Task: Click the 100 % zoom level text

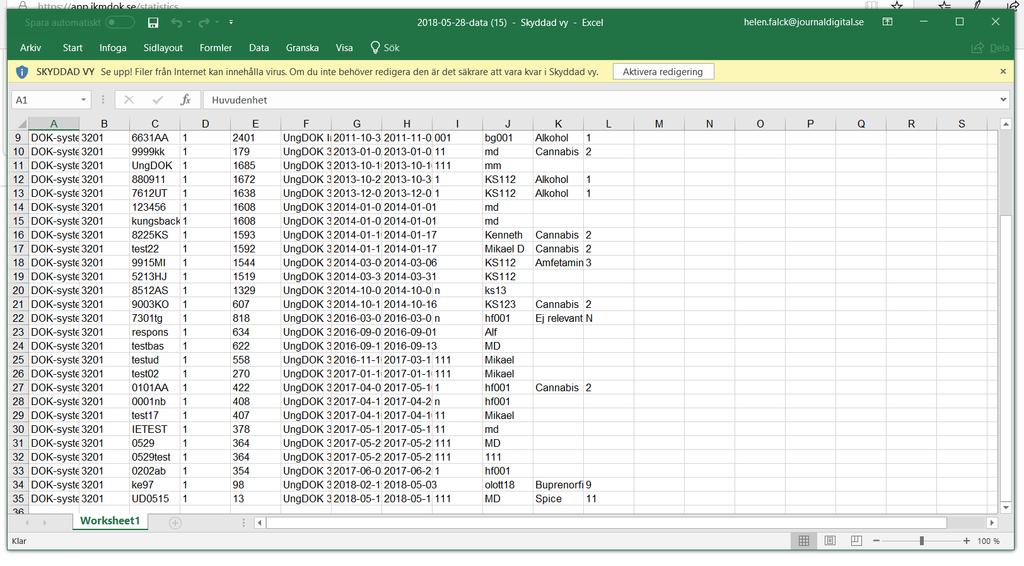Action: (988, 541)
